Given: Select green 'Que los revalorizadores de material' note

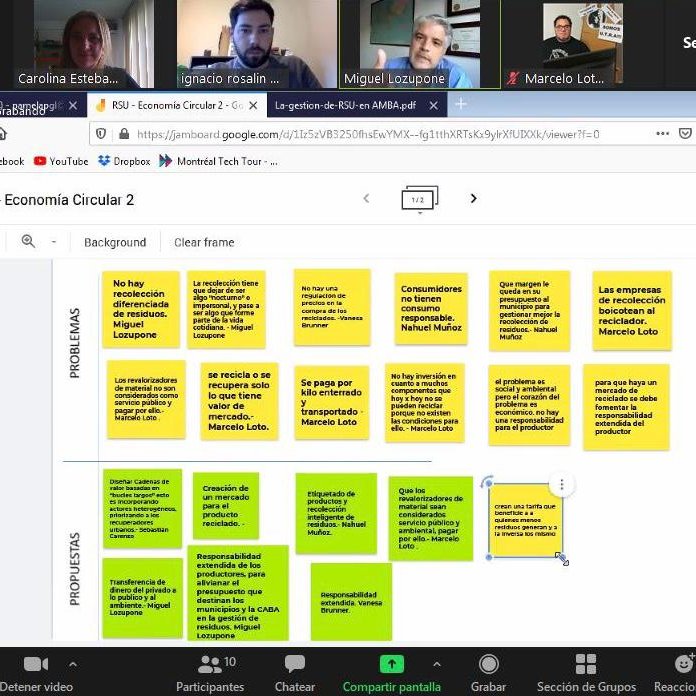Looking at the screenshot, I should coord(431,518).
